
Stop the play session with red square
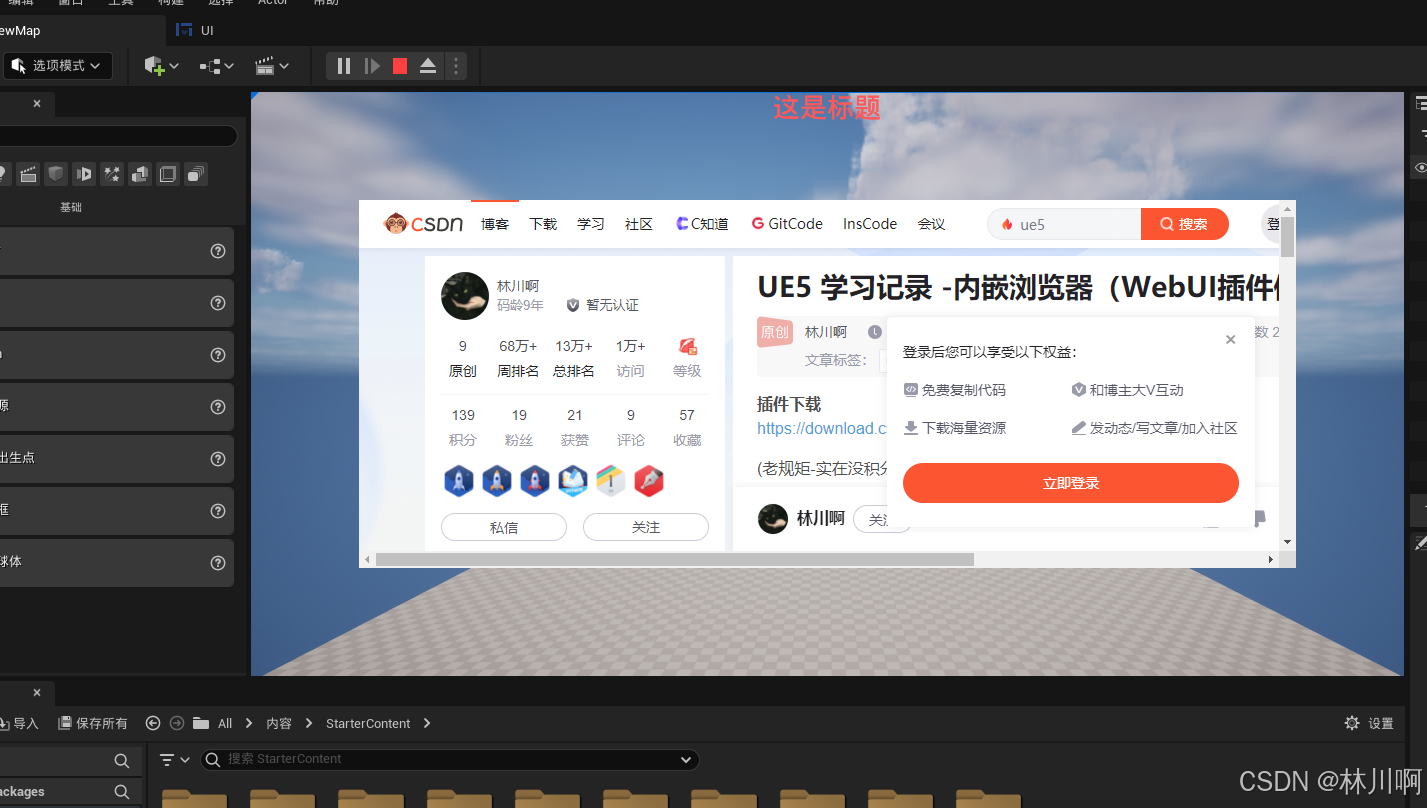(400, 66)
